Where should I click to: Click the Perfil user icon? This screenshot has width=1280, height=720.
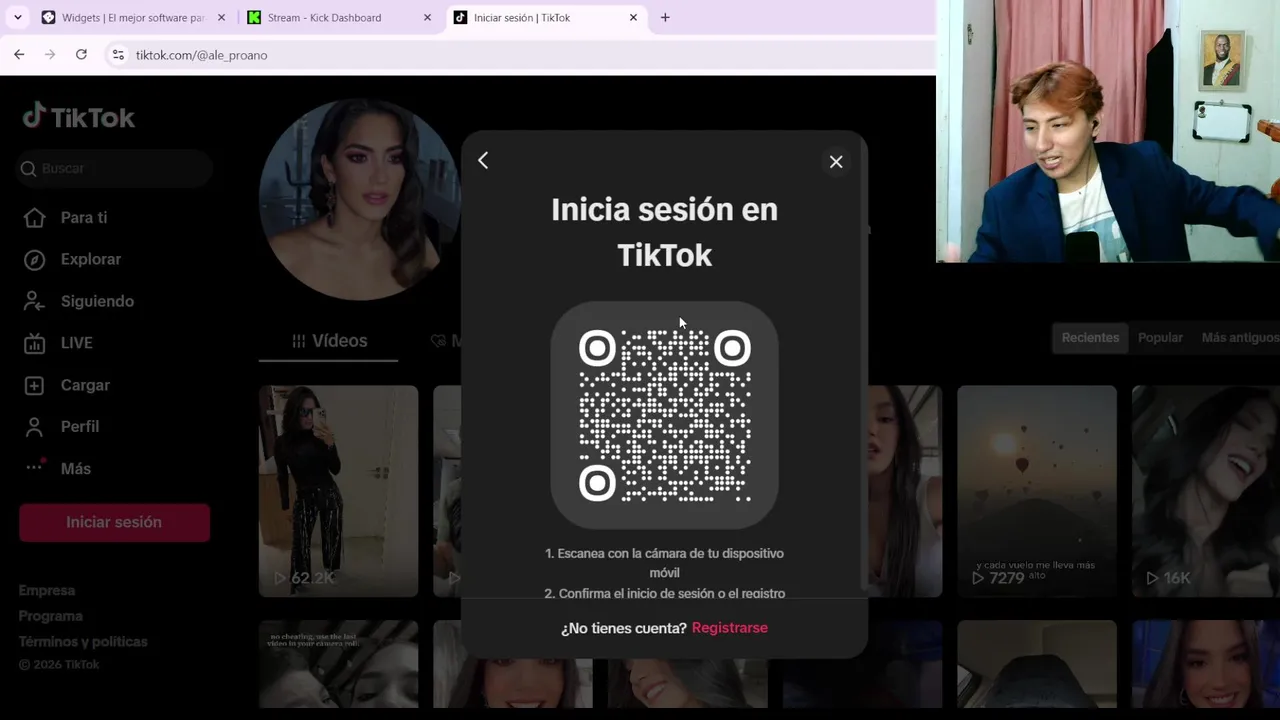tap(34, 427)
